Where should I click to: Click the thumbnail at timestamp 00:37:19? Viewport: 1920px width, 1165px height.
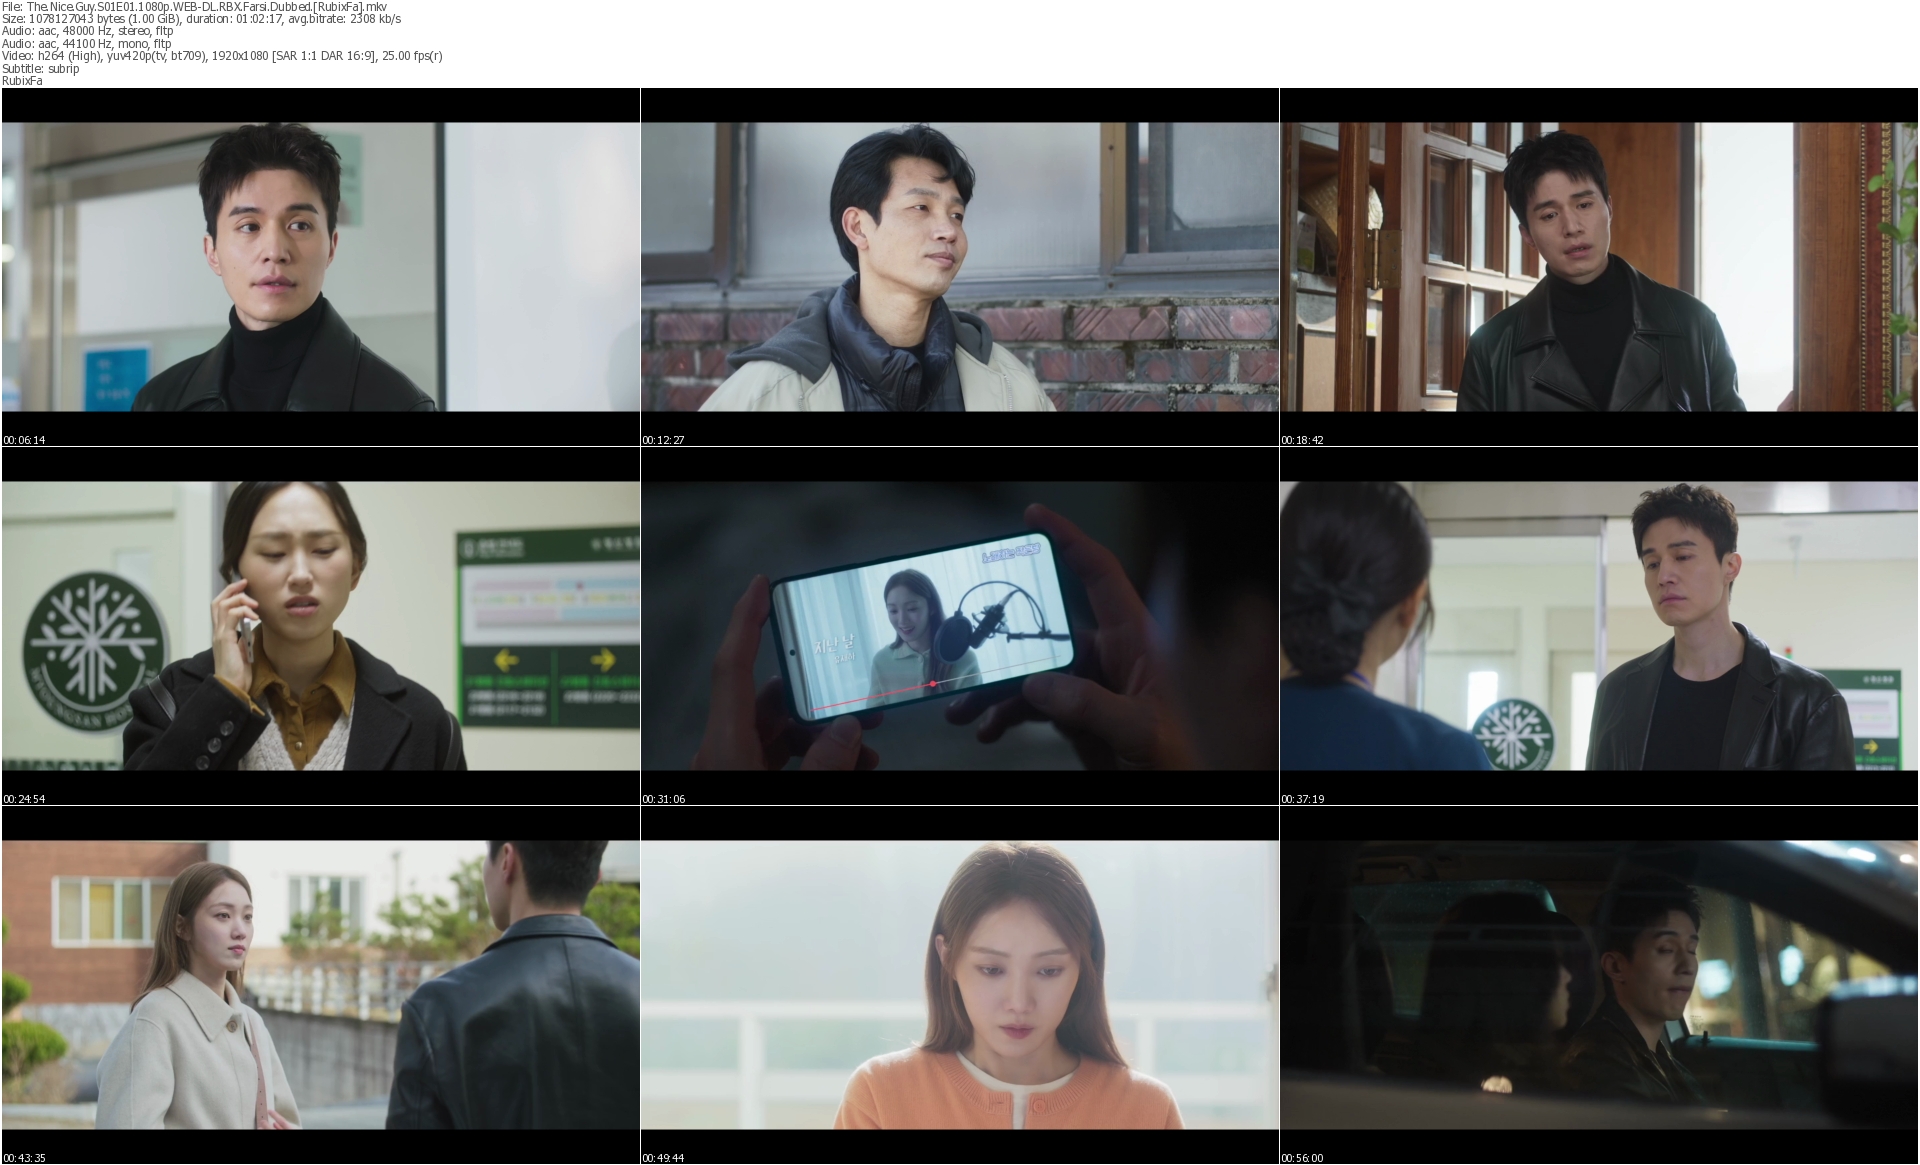[x=1599, y=626]
